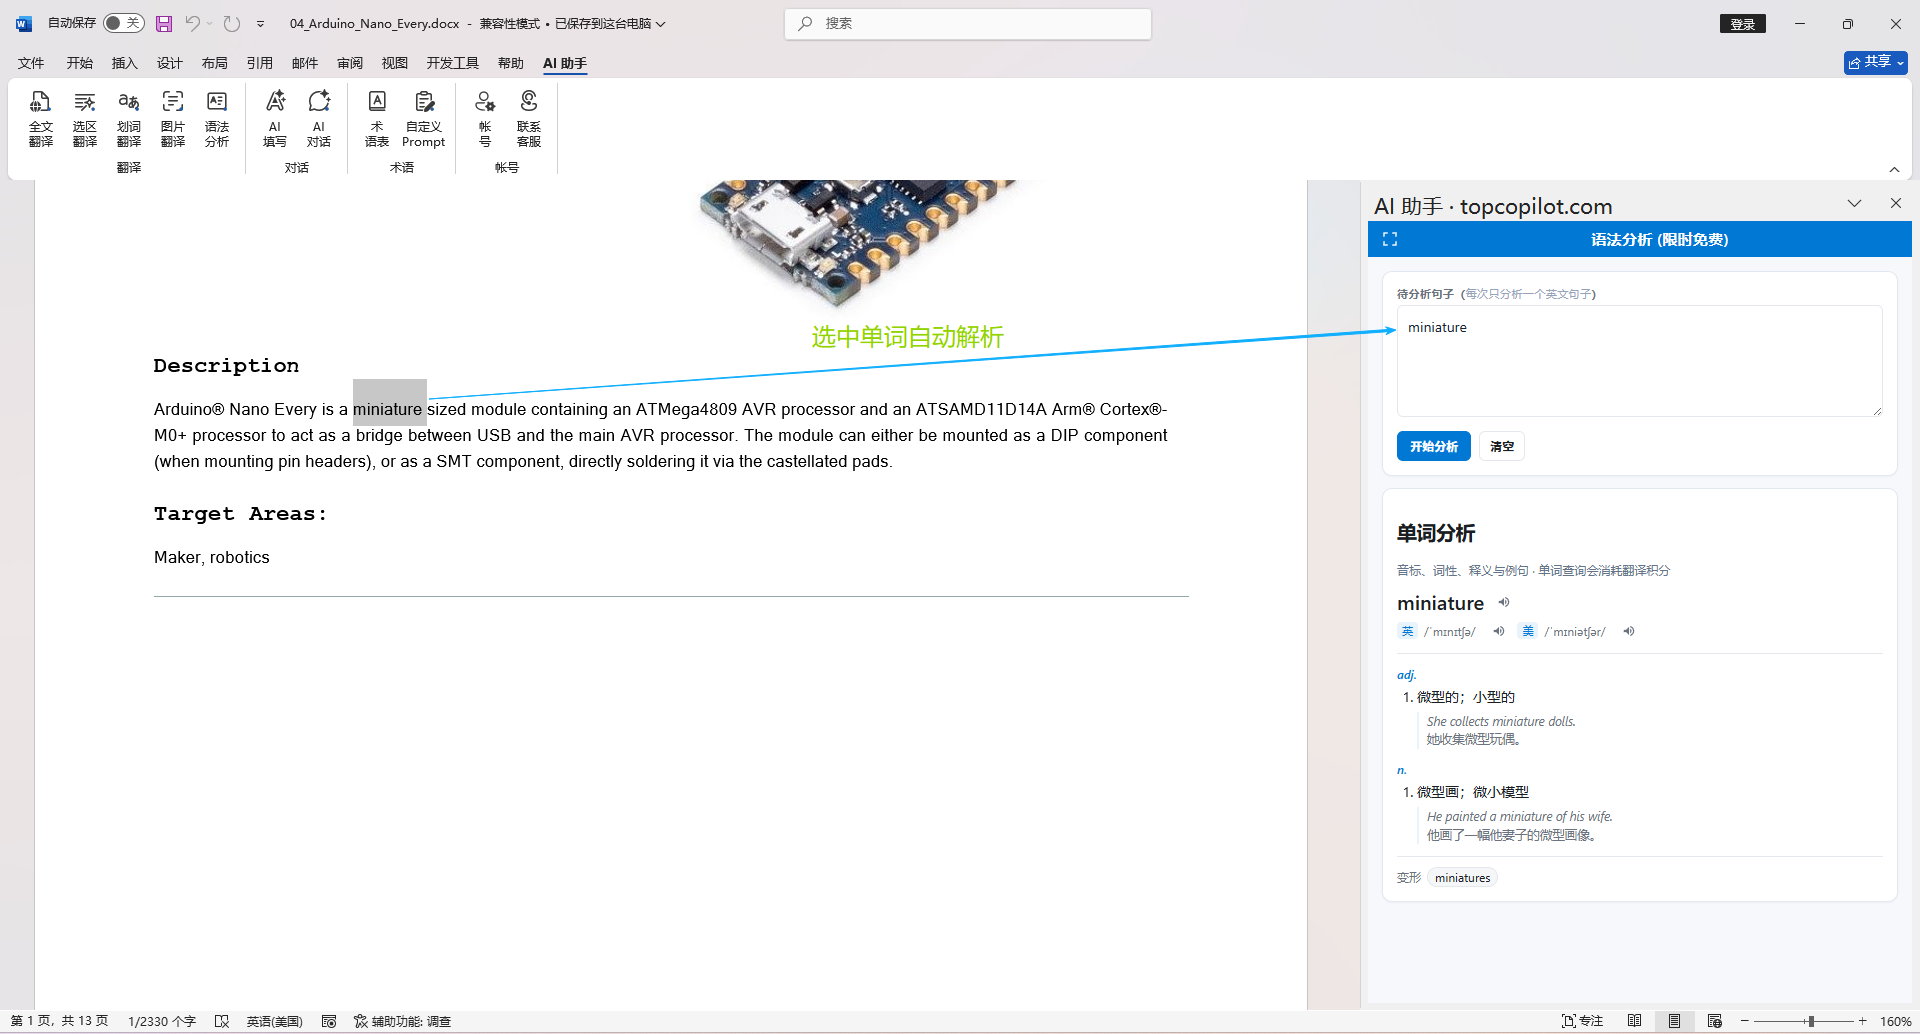Open the document save-location dropdown in title
1920x1034 pixels.
pos(660,23)
